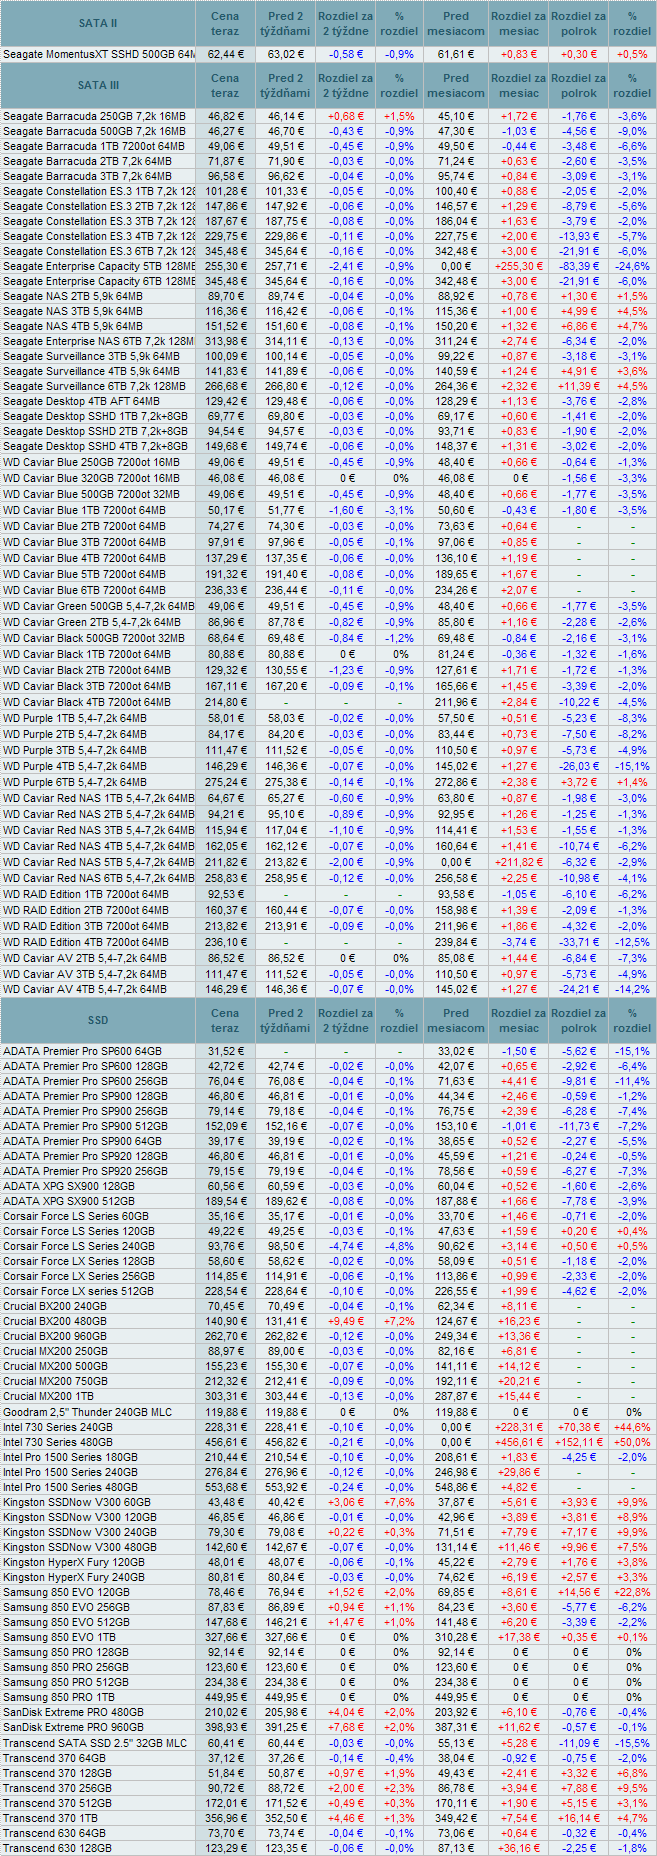The height and width of the screenshot is (1856, 657).
Task: Click Corsair Force LX series 512GB name
Action: click(79, 1291)
